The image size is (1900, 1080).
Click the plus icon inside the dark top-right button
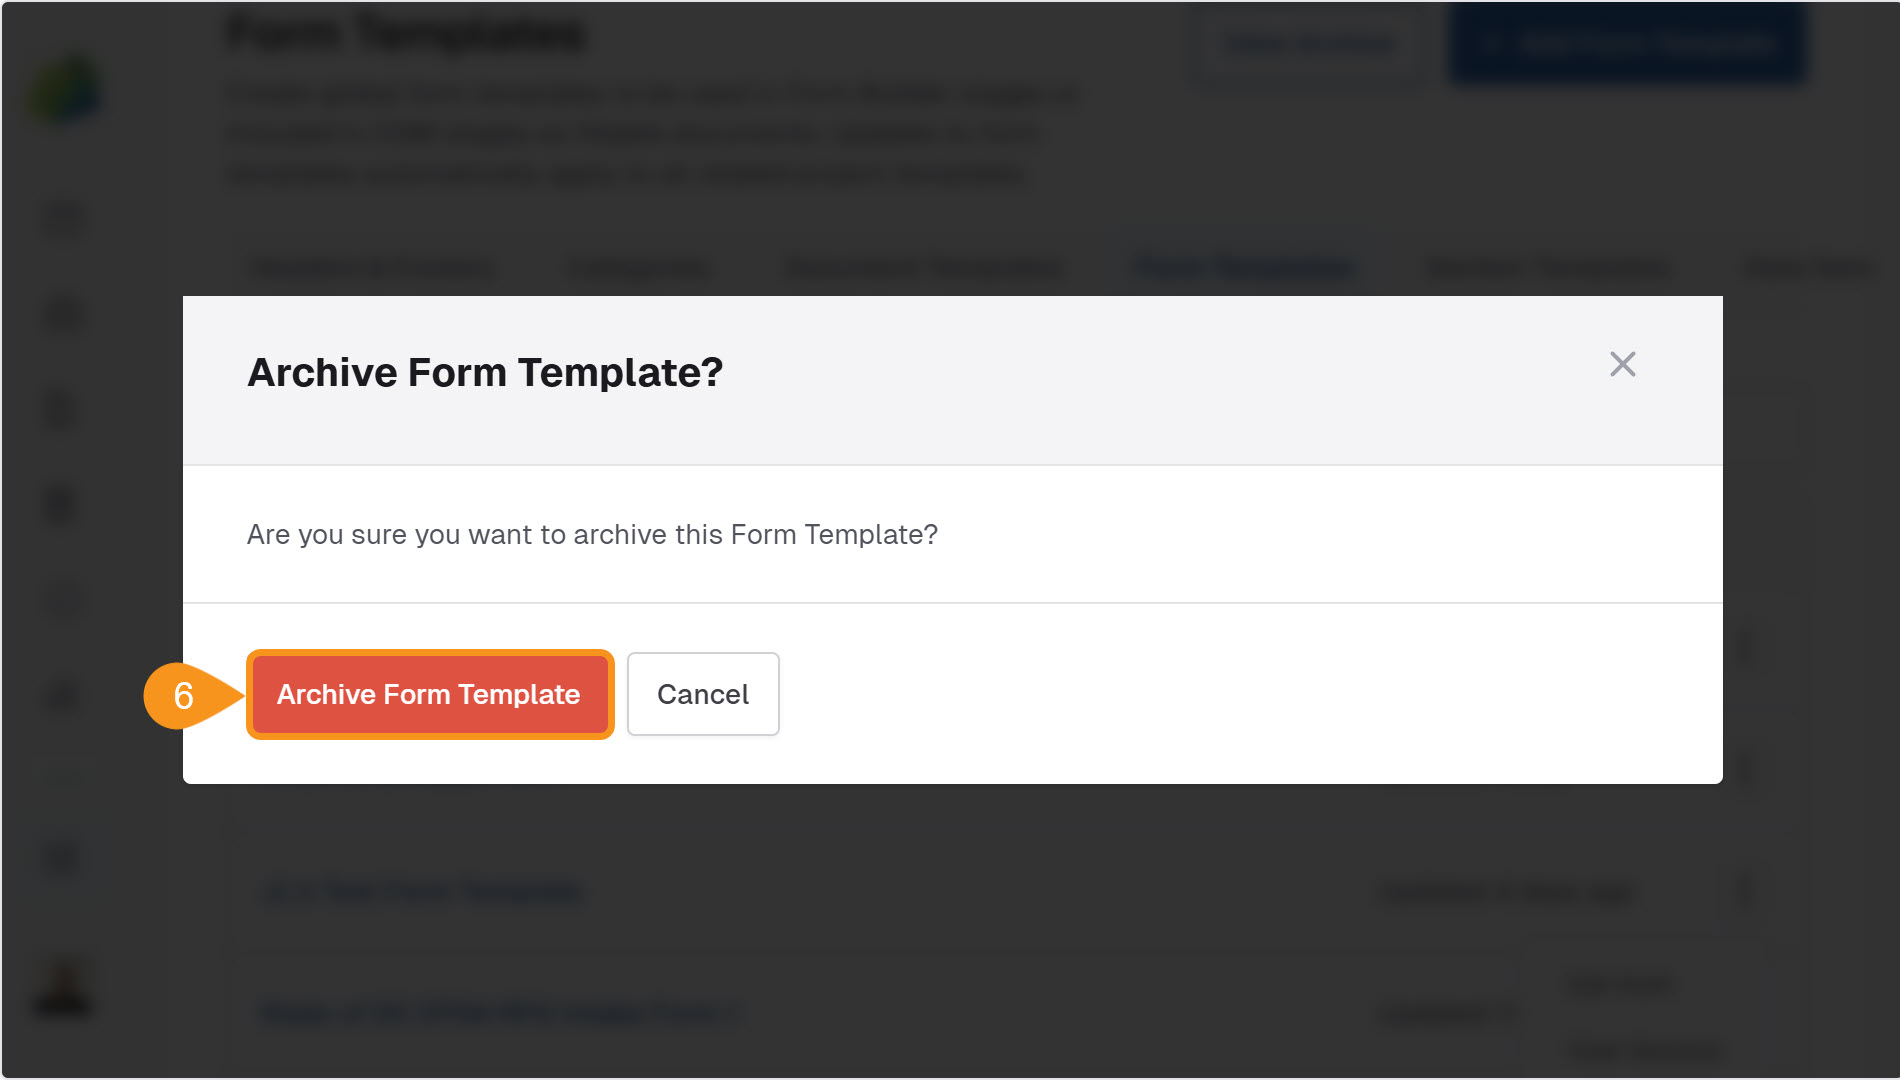click(1492, 43)
